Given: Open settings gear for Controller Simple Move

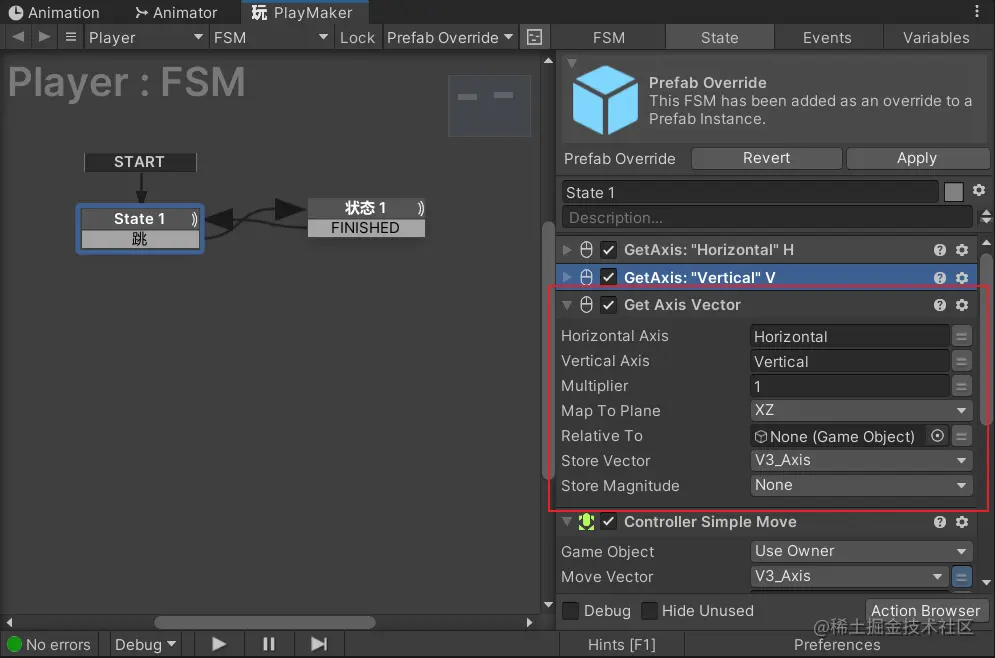Looking at the screenshot, I should [962, 522].
